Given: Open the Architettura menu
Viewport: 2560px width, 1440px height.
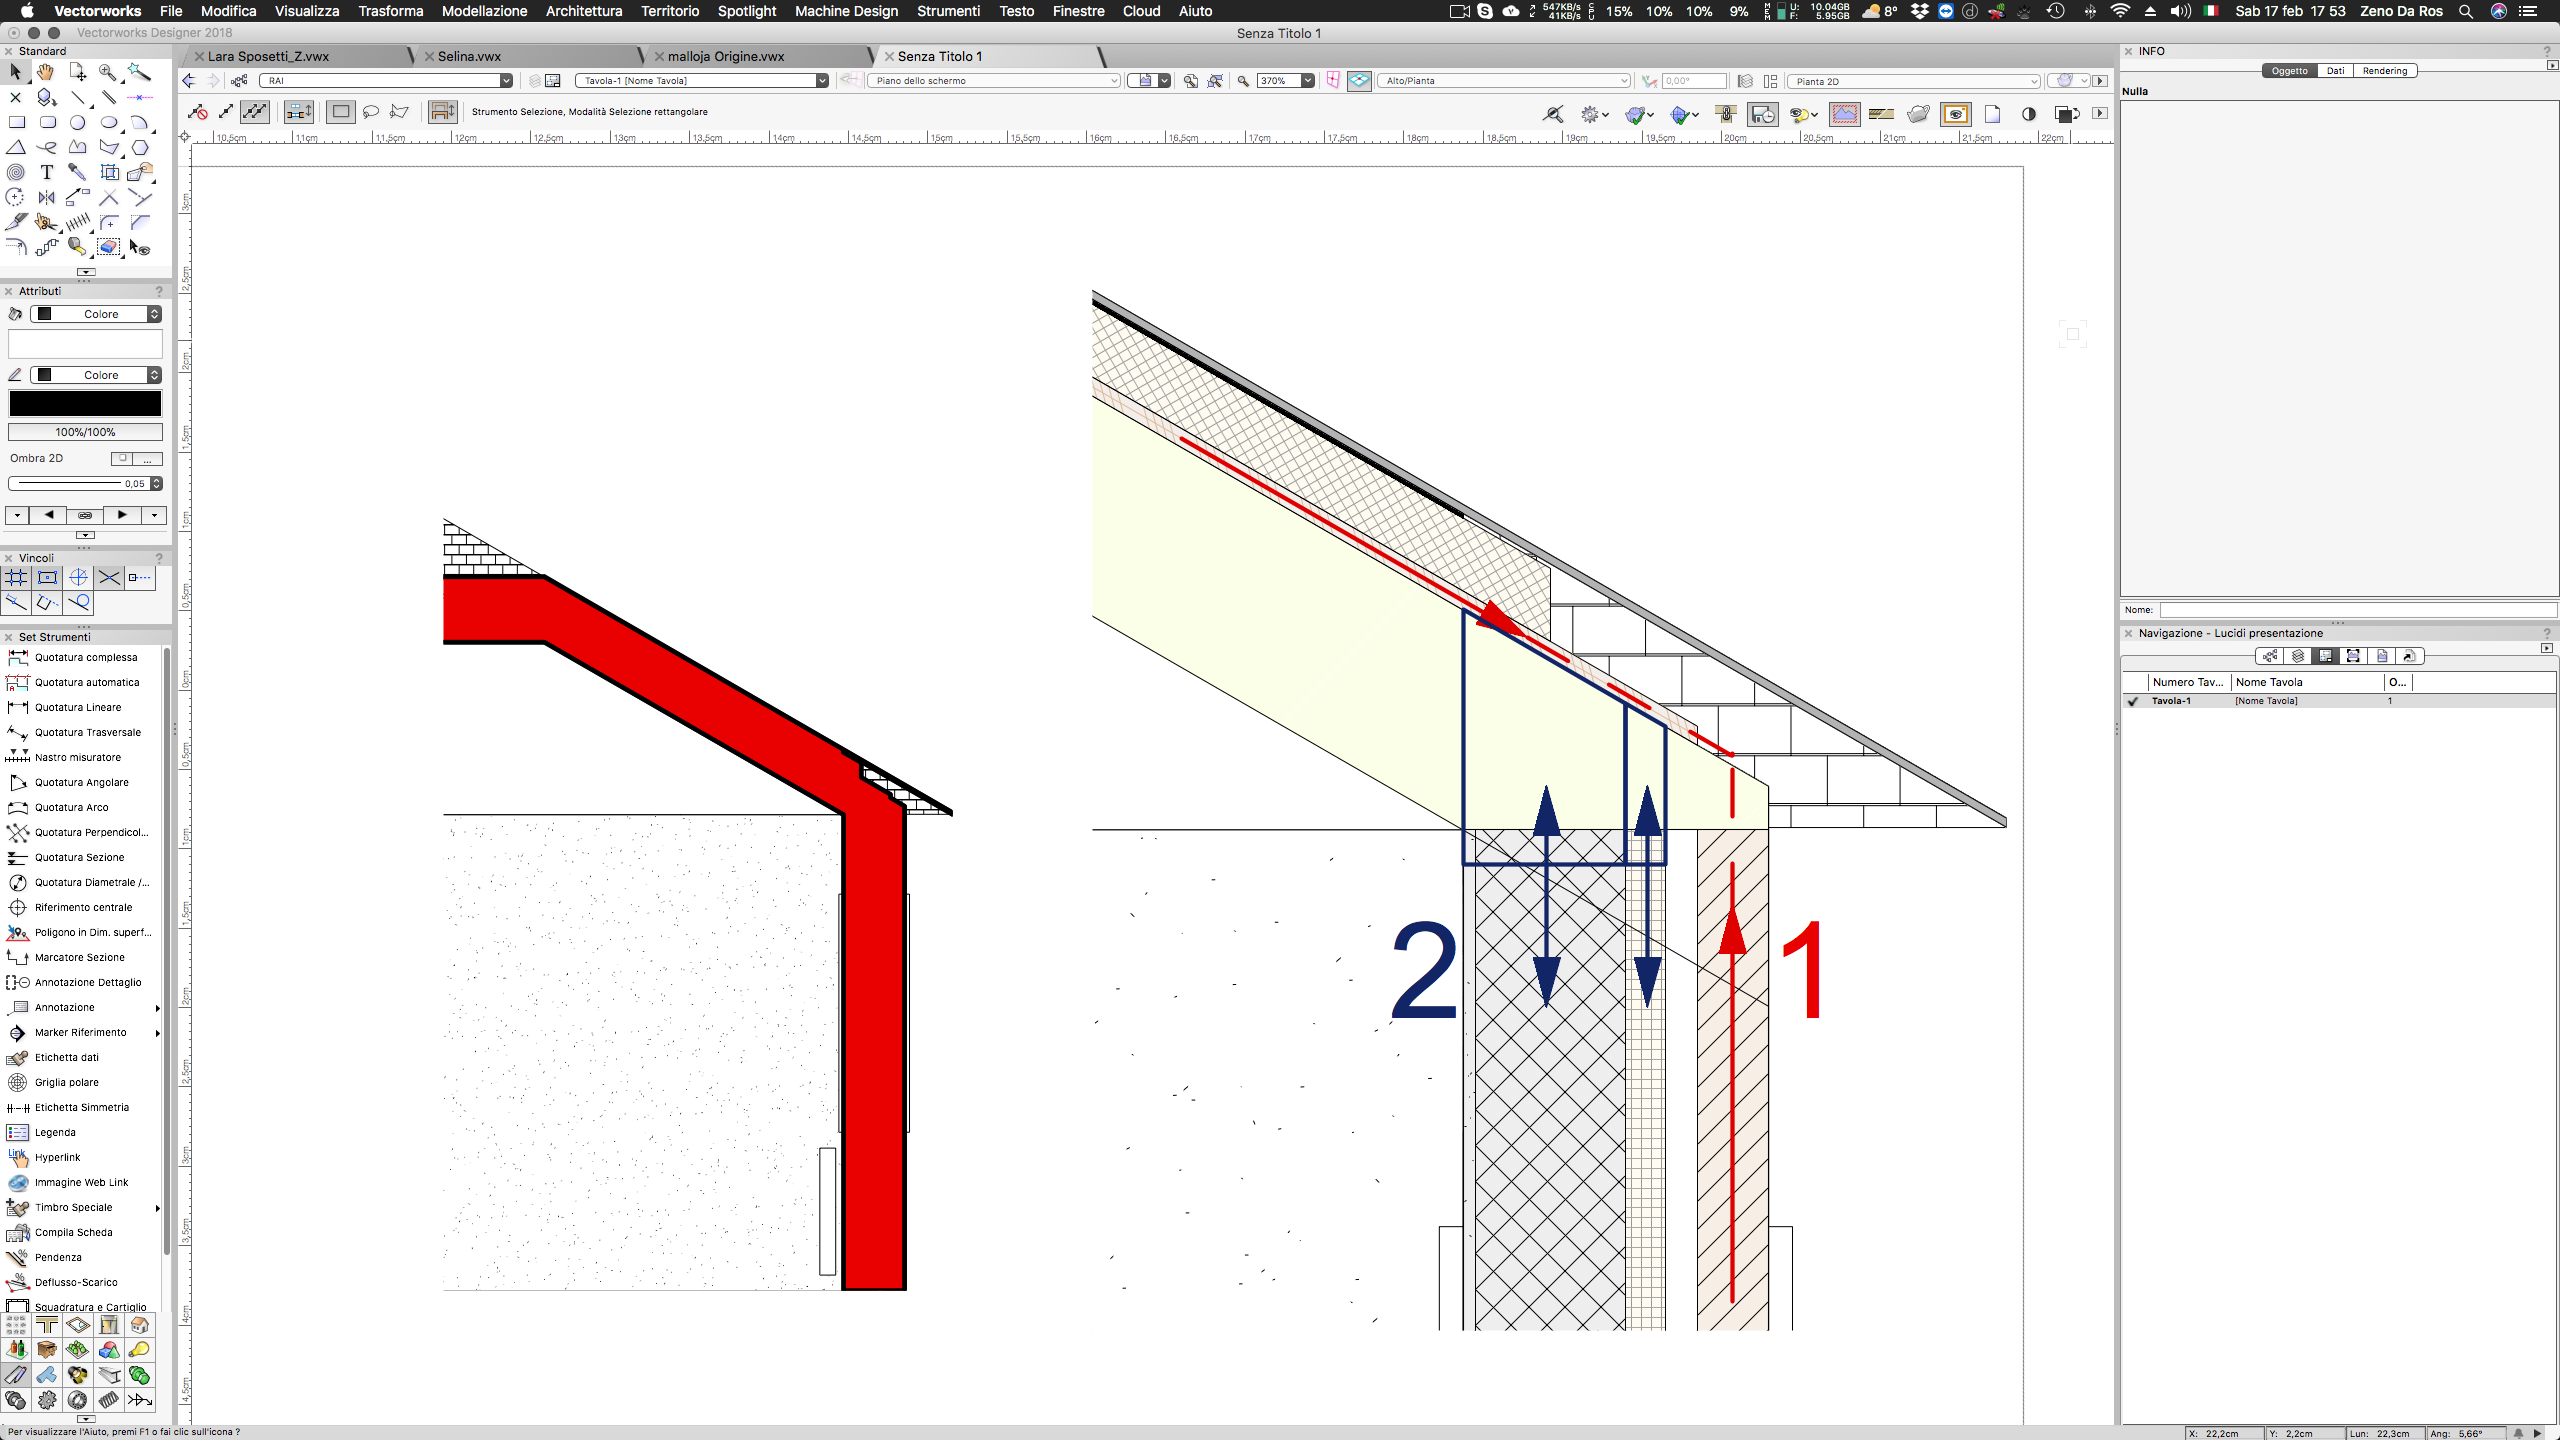Looking at the screenshot, I should point(583,11).
